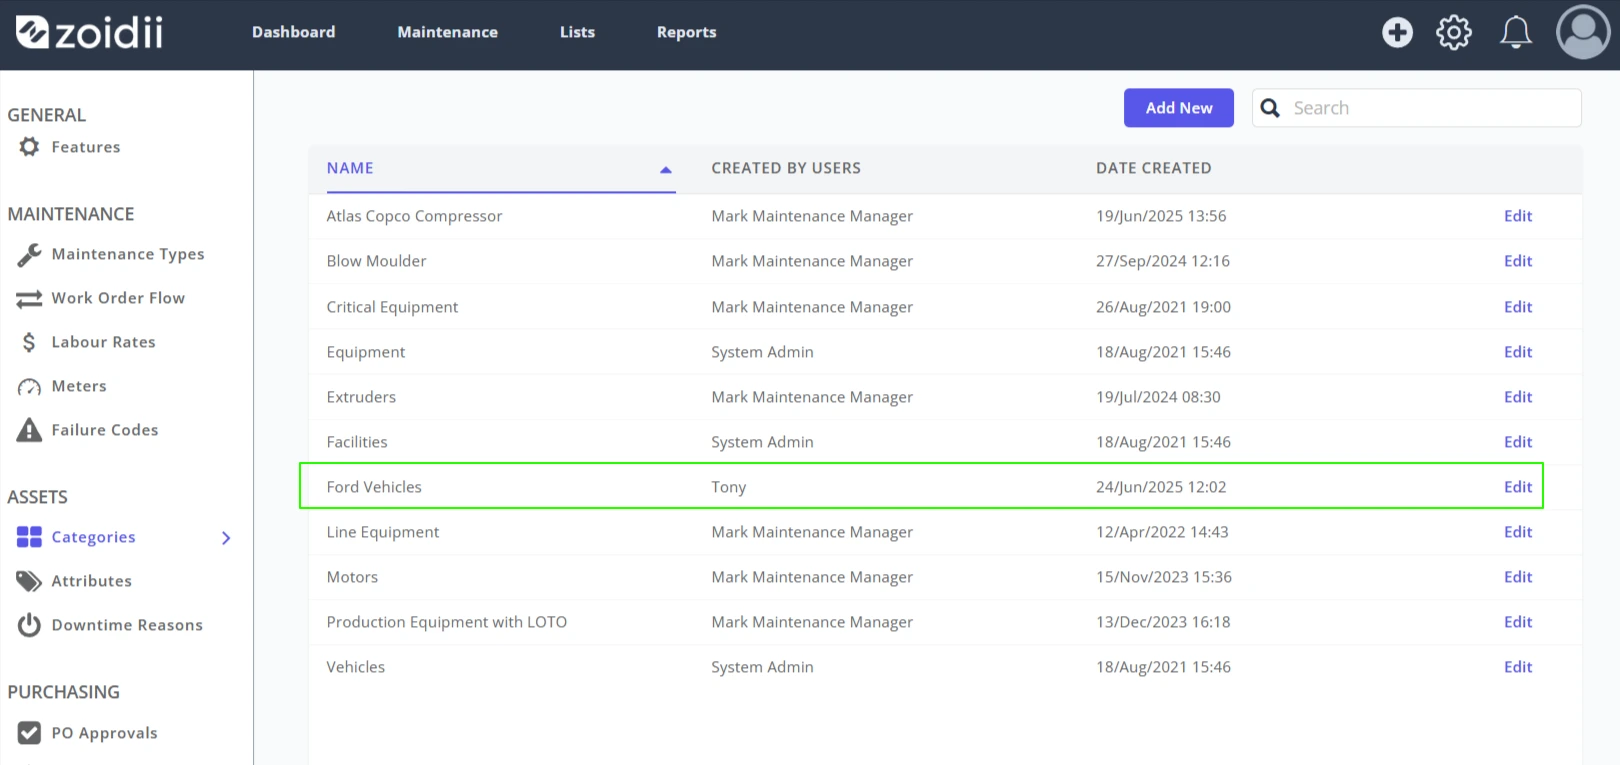Click the Attributes tags icon
The width and height of the screenshot is (1620, 765).
[29, 582]
